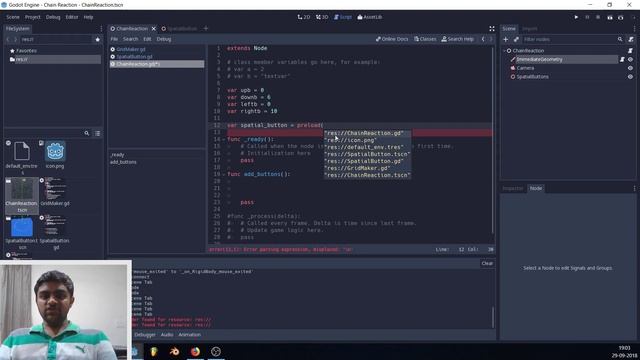Select the FileSystem dock tab
Screen dimensions: 640x360
18,29
